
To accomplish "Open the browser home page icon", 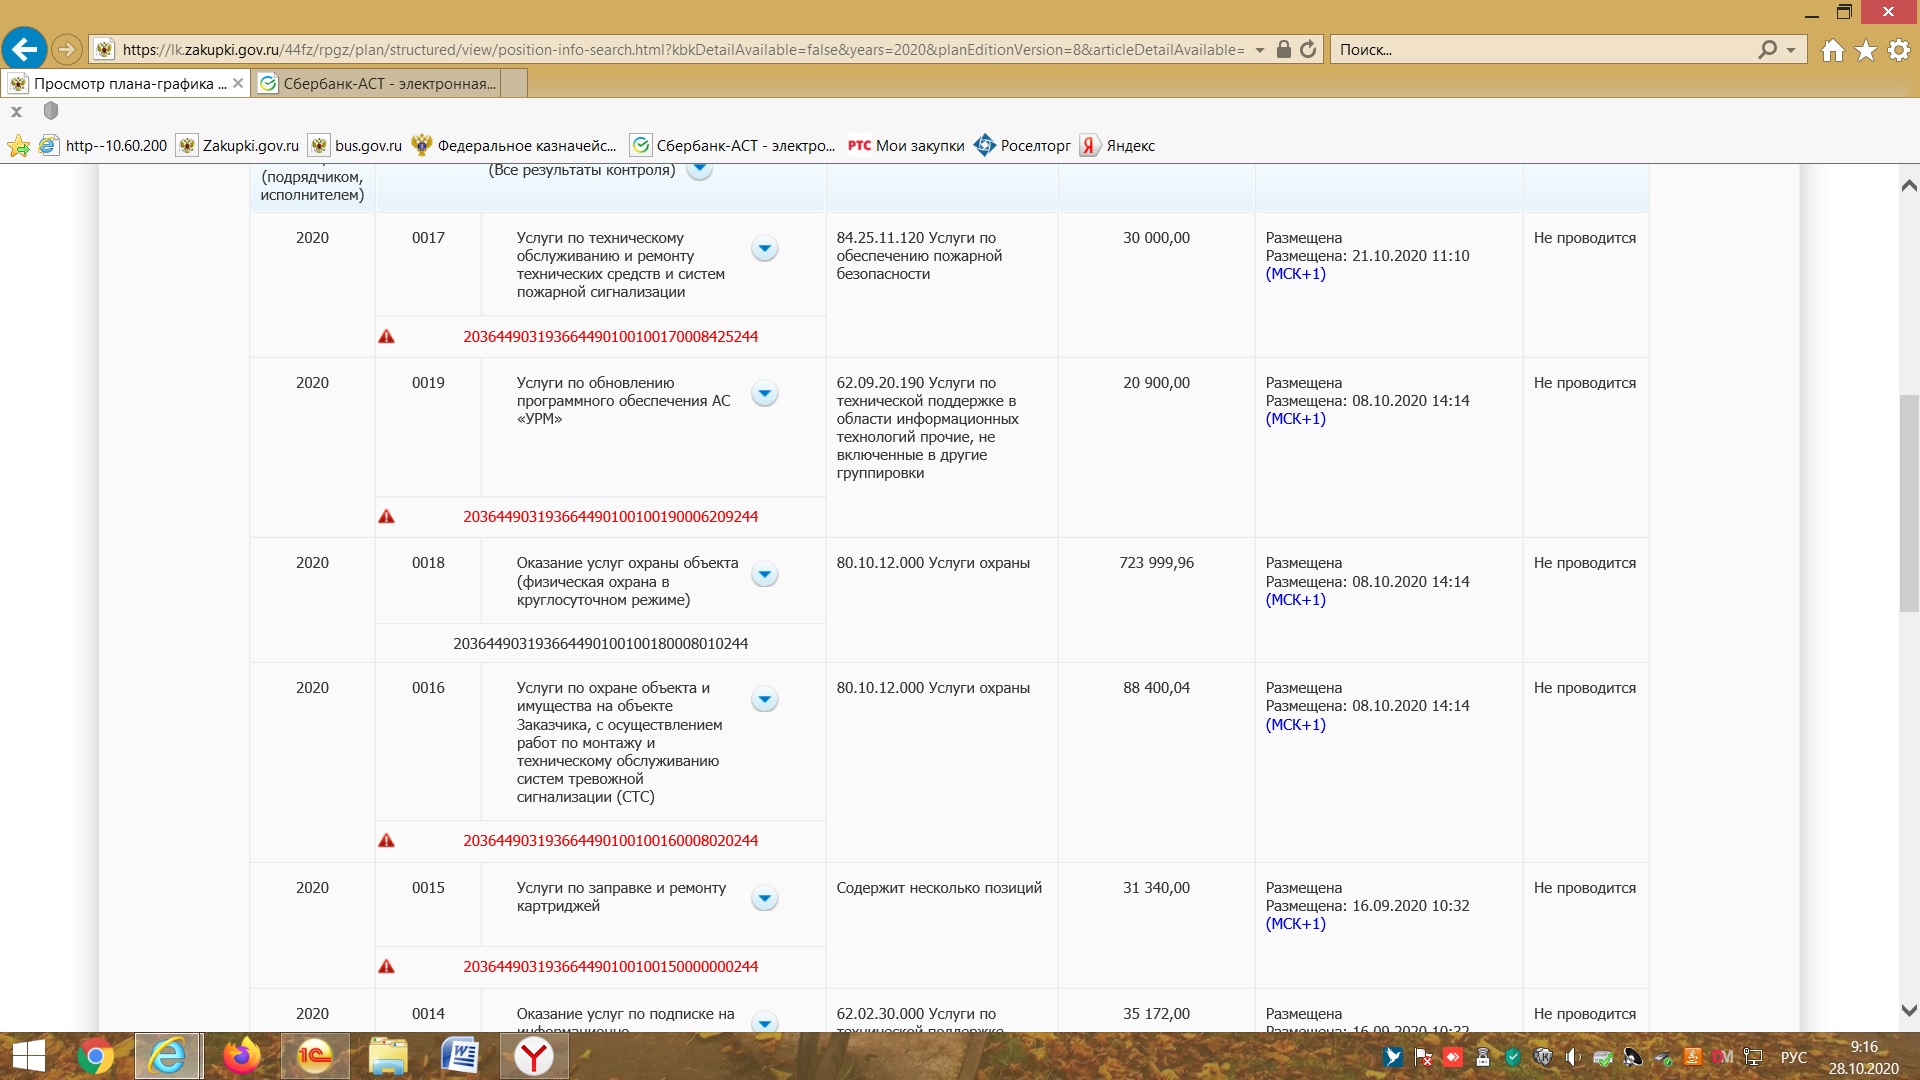I will [1832, 50].
